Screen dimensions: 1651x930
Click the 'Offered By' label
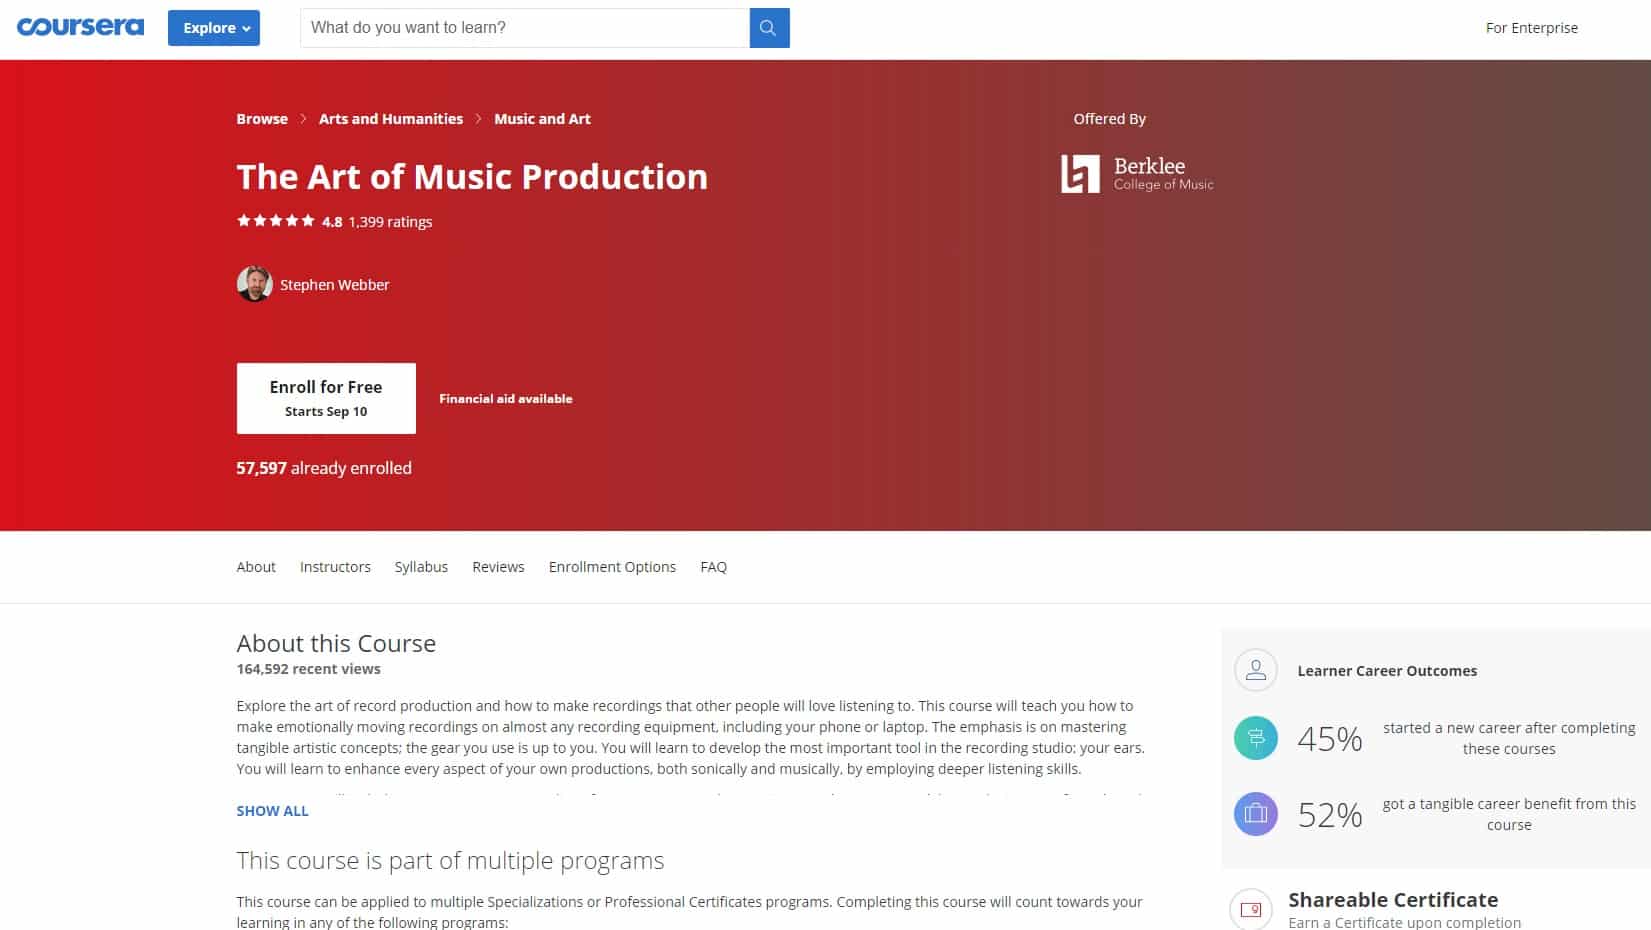pyautogui.click(x=1110, y=119)
